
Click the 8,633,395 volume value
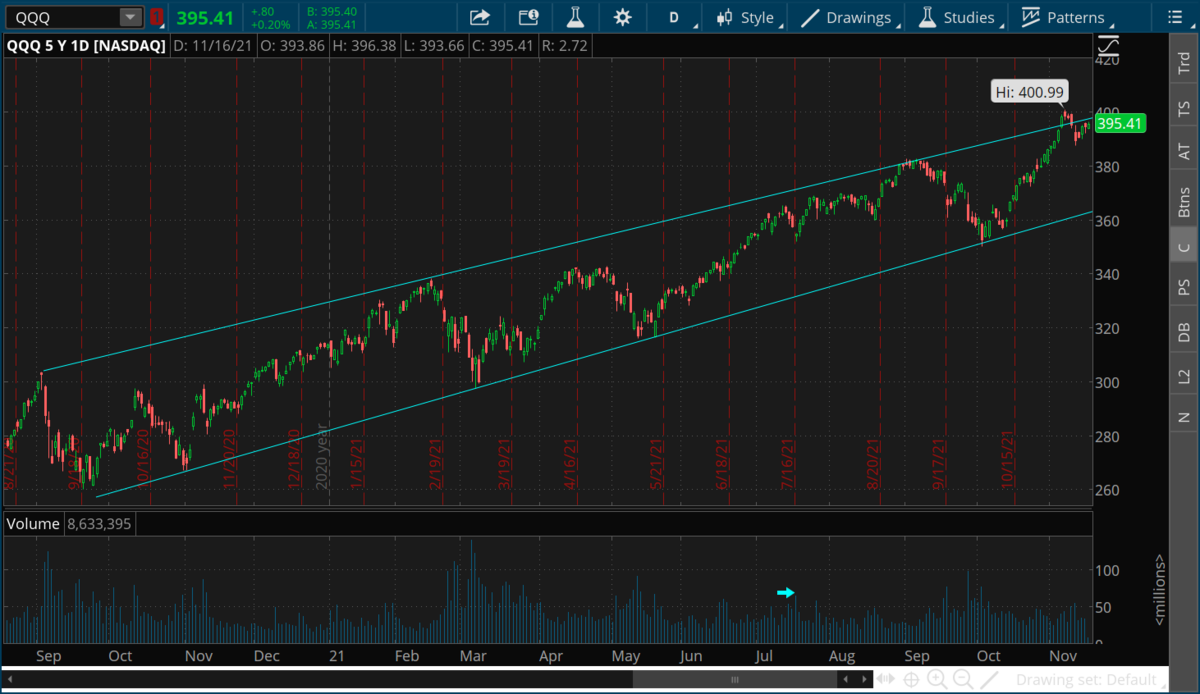coord(99,523)
